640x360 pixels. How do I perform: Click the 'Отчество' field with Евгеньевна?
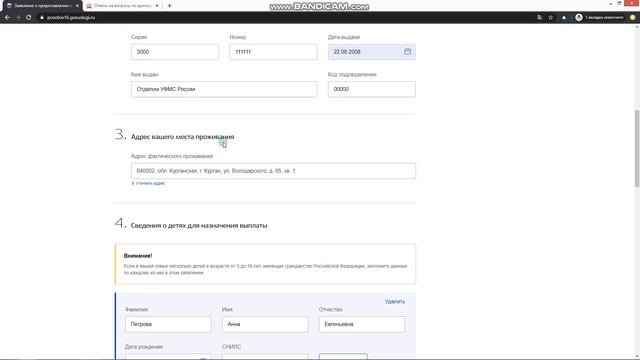(x=362, y=324)
